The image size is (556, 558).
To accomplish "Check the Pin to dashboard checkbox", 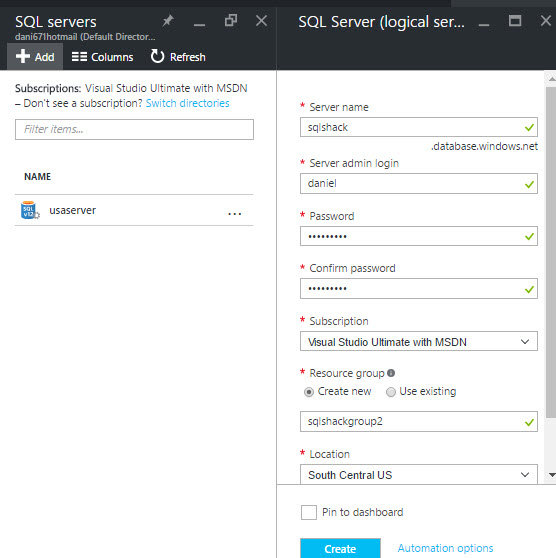I will tap(309, 512).
